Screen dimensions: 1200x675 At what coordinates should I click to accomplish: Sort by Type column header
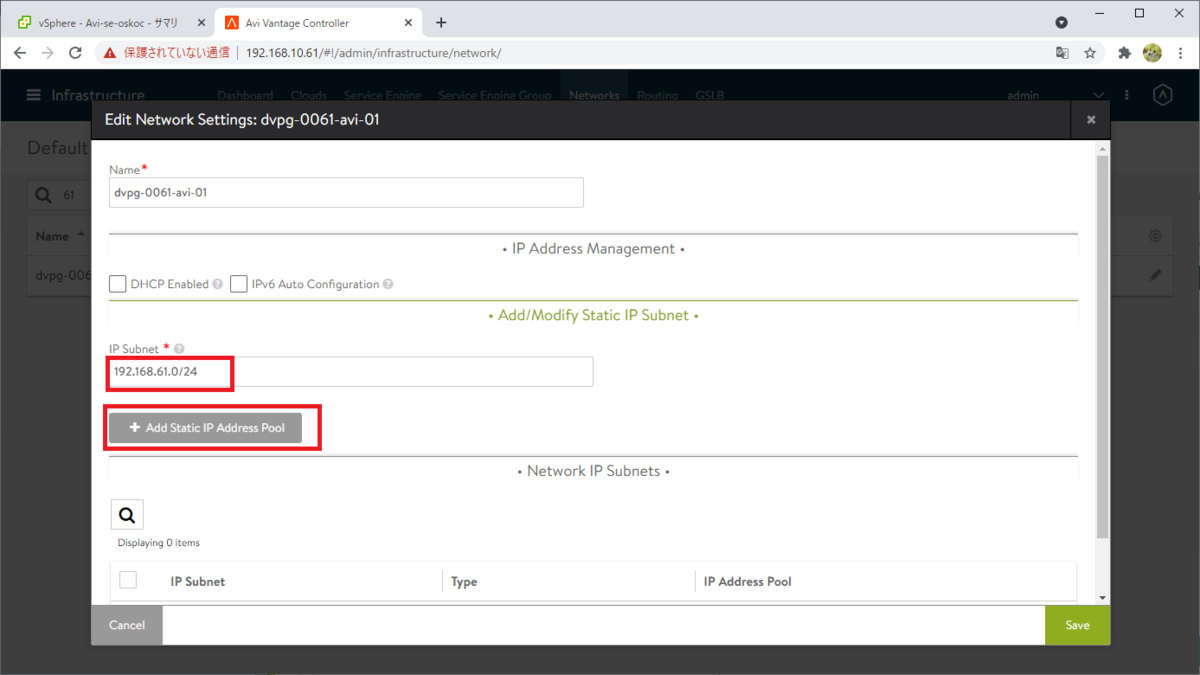pos(464,581)
